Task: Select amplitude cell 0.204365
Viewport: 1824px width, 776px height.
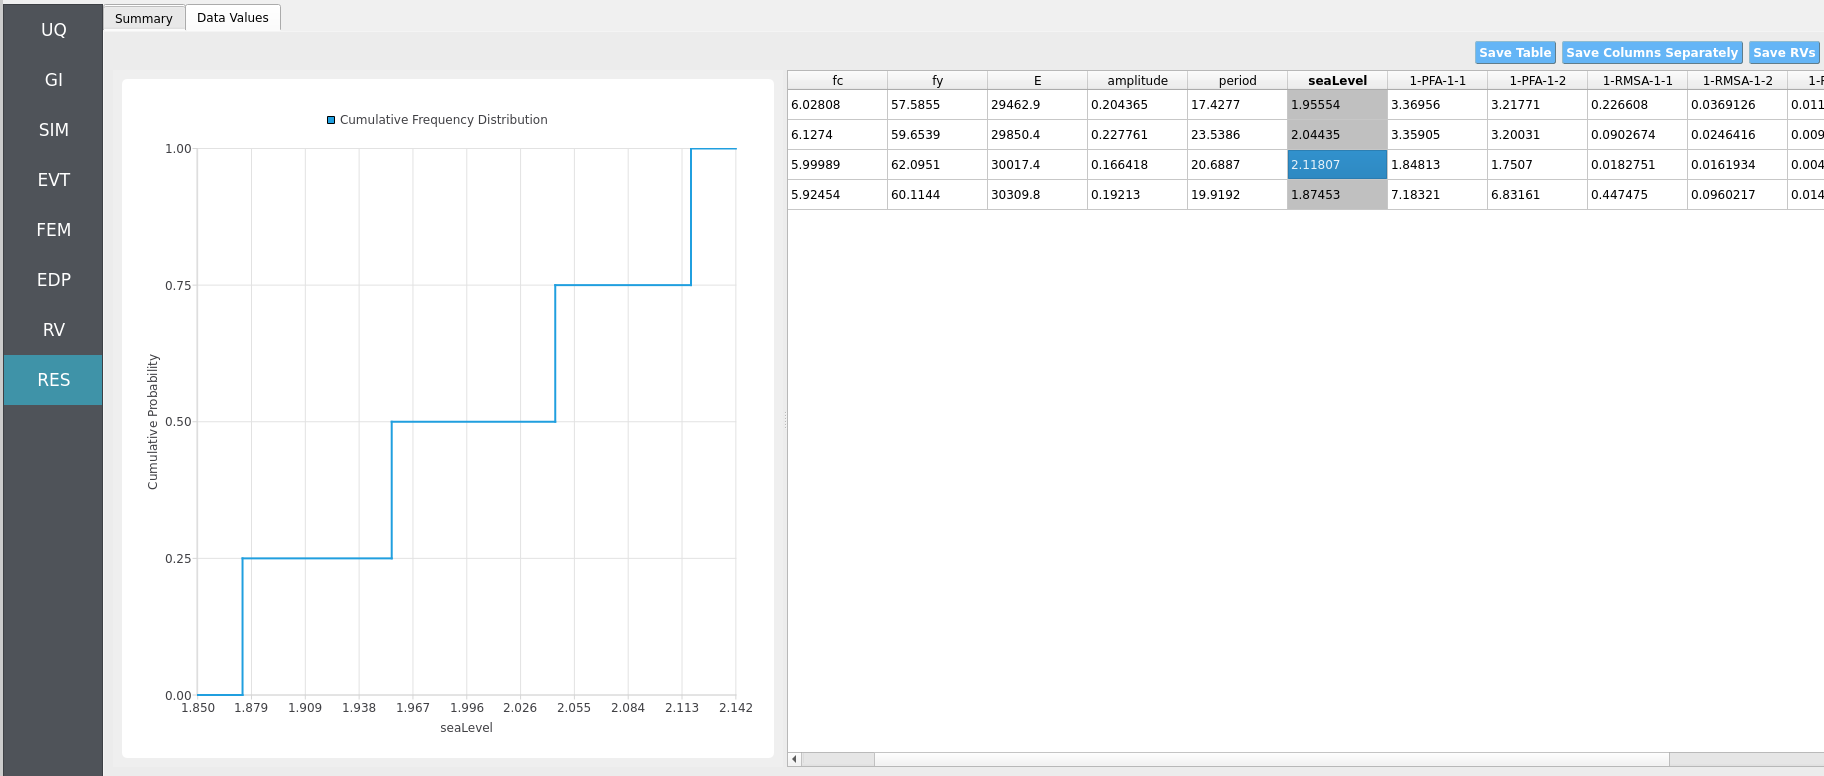Action: 1137,105
